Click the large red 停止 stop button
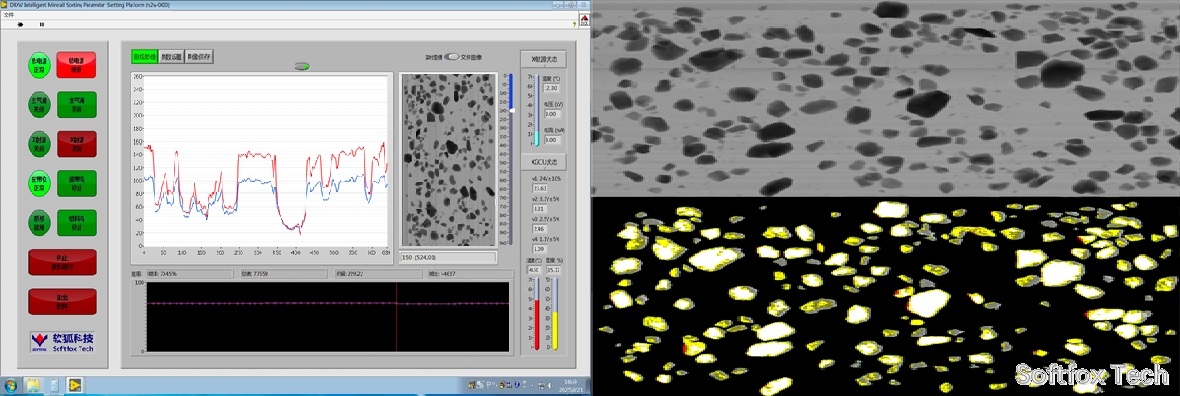 [62, 262]
